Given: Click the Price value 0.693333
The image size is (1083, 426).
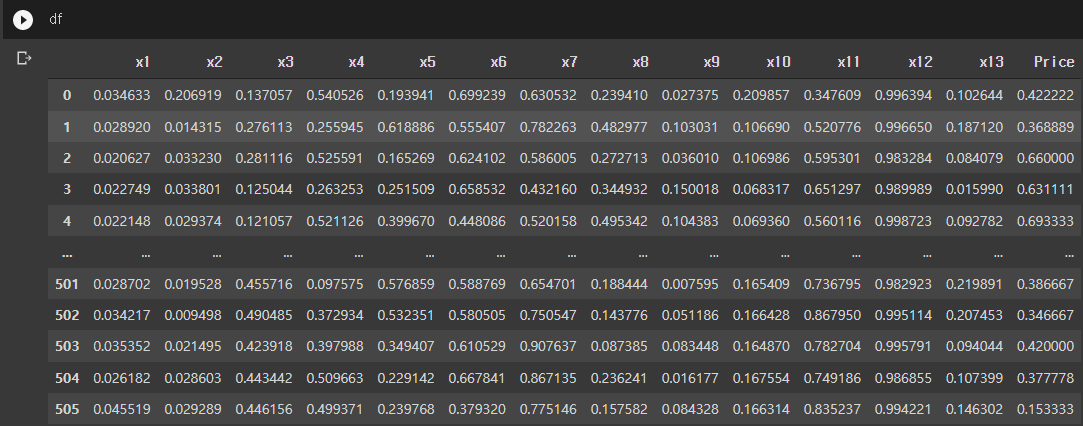Looking at the screenshot, I should click(1046, 221).
